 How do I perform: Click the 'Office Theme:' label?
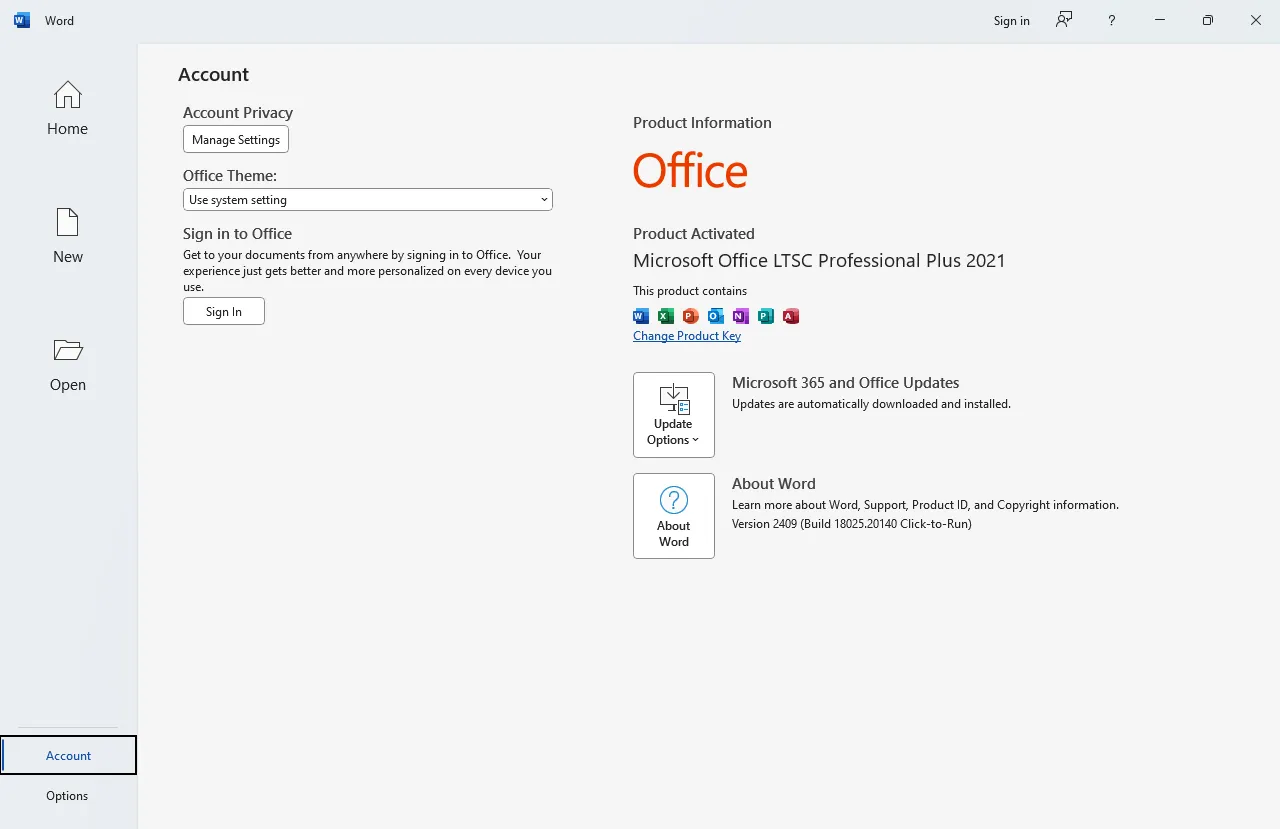[230, 176]
